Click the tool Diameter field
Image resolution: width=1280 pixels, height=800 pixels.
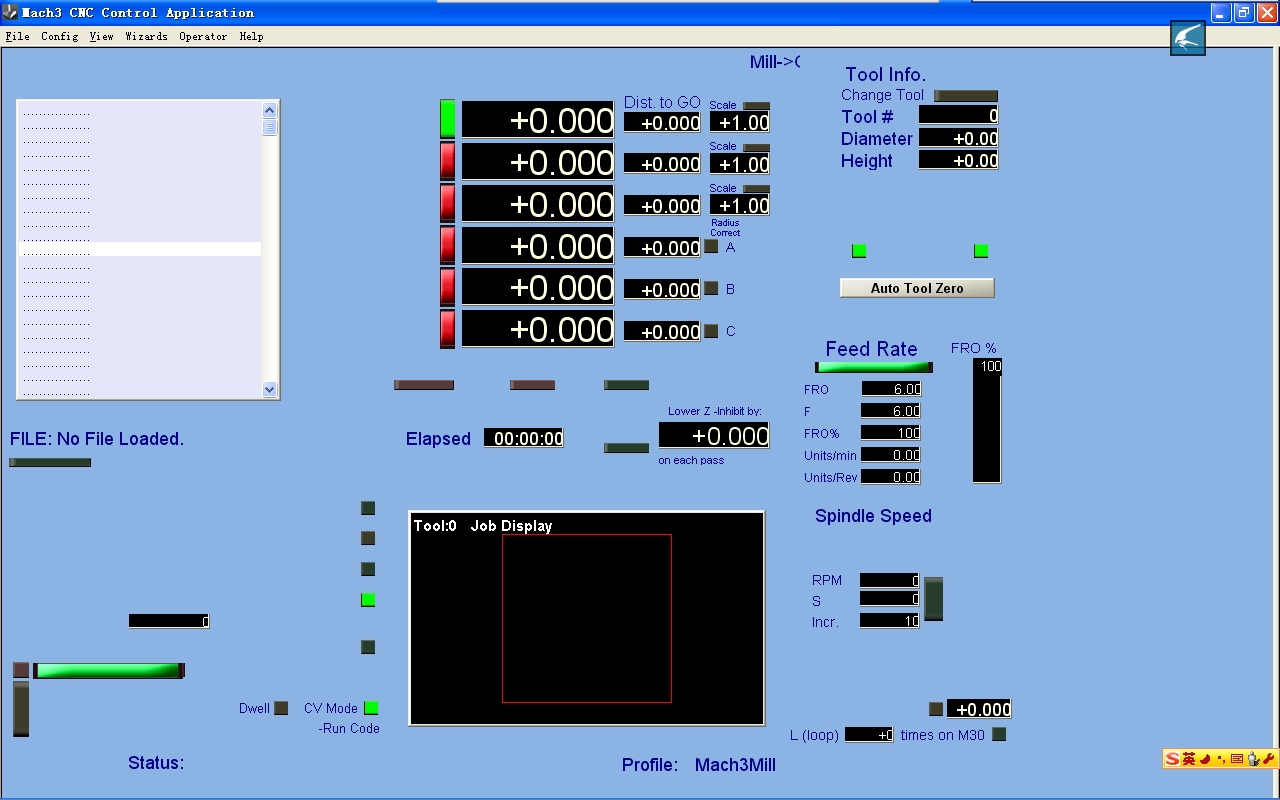click(x=958, y=138)
